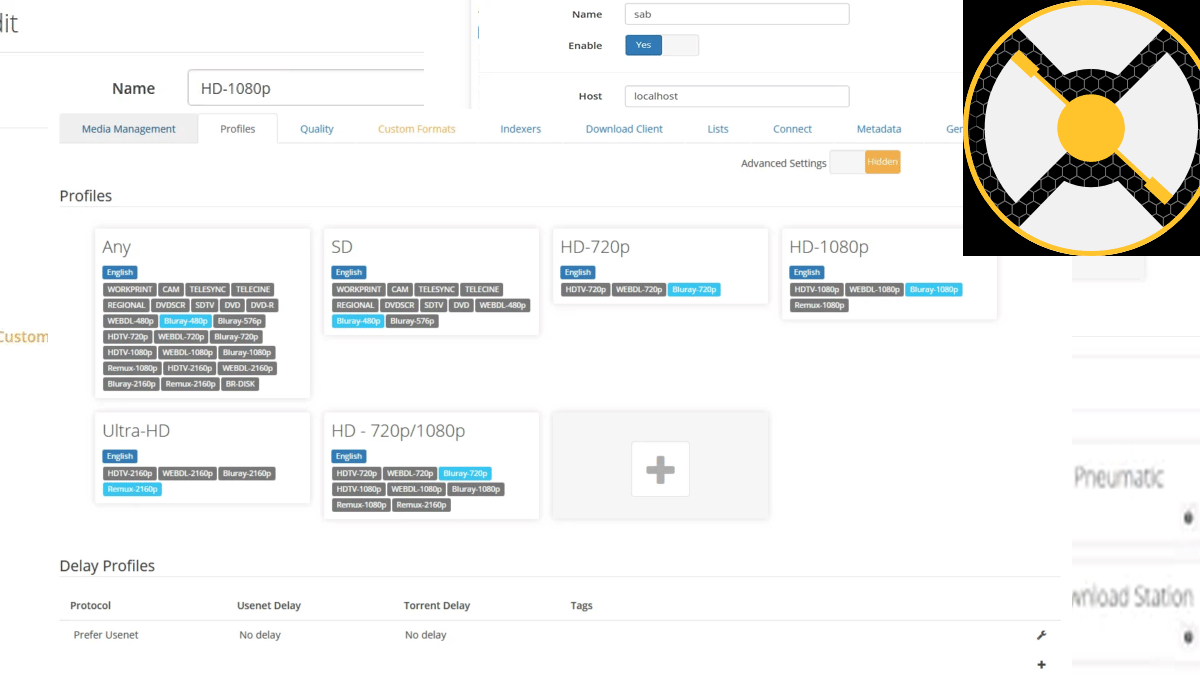Open the Connect tab
The height and width of the screenshot is (675, 1200).
(792, 129)
